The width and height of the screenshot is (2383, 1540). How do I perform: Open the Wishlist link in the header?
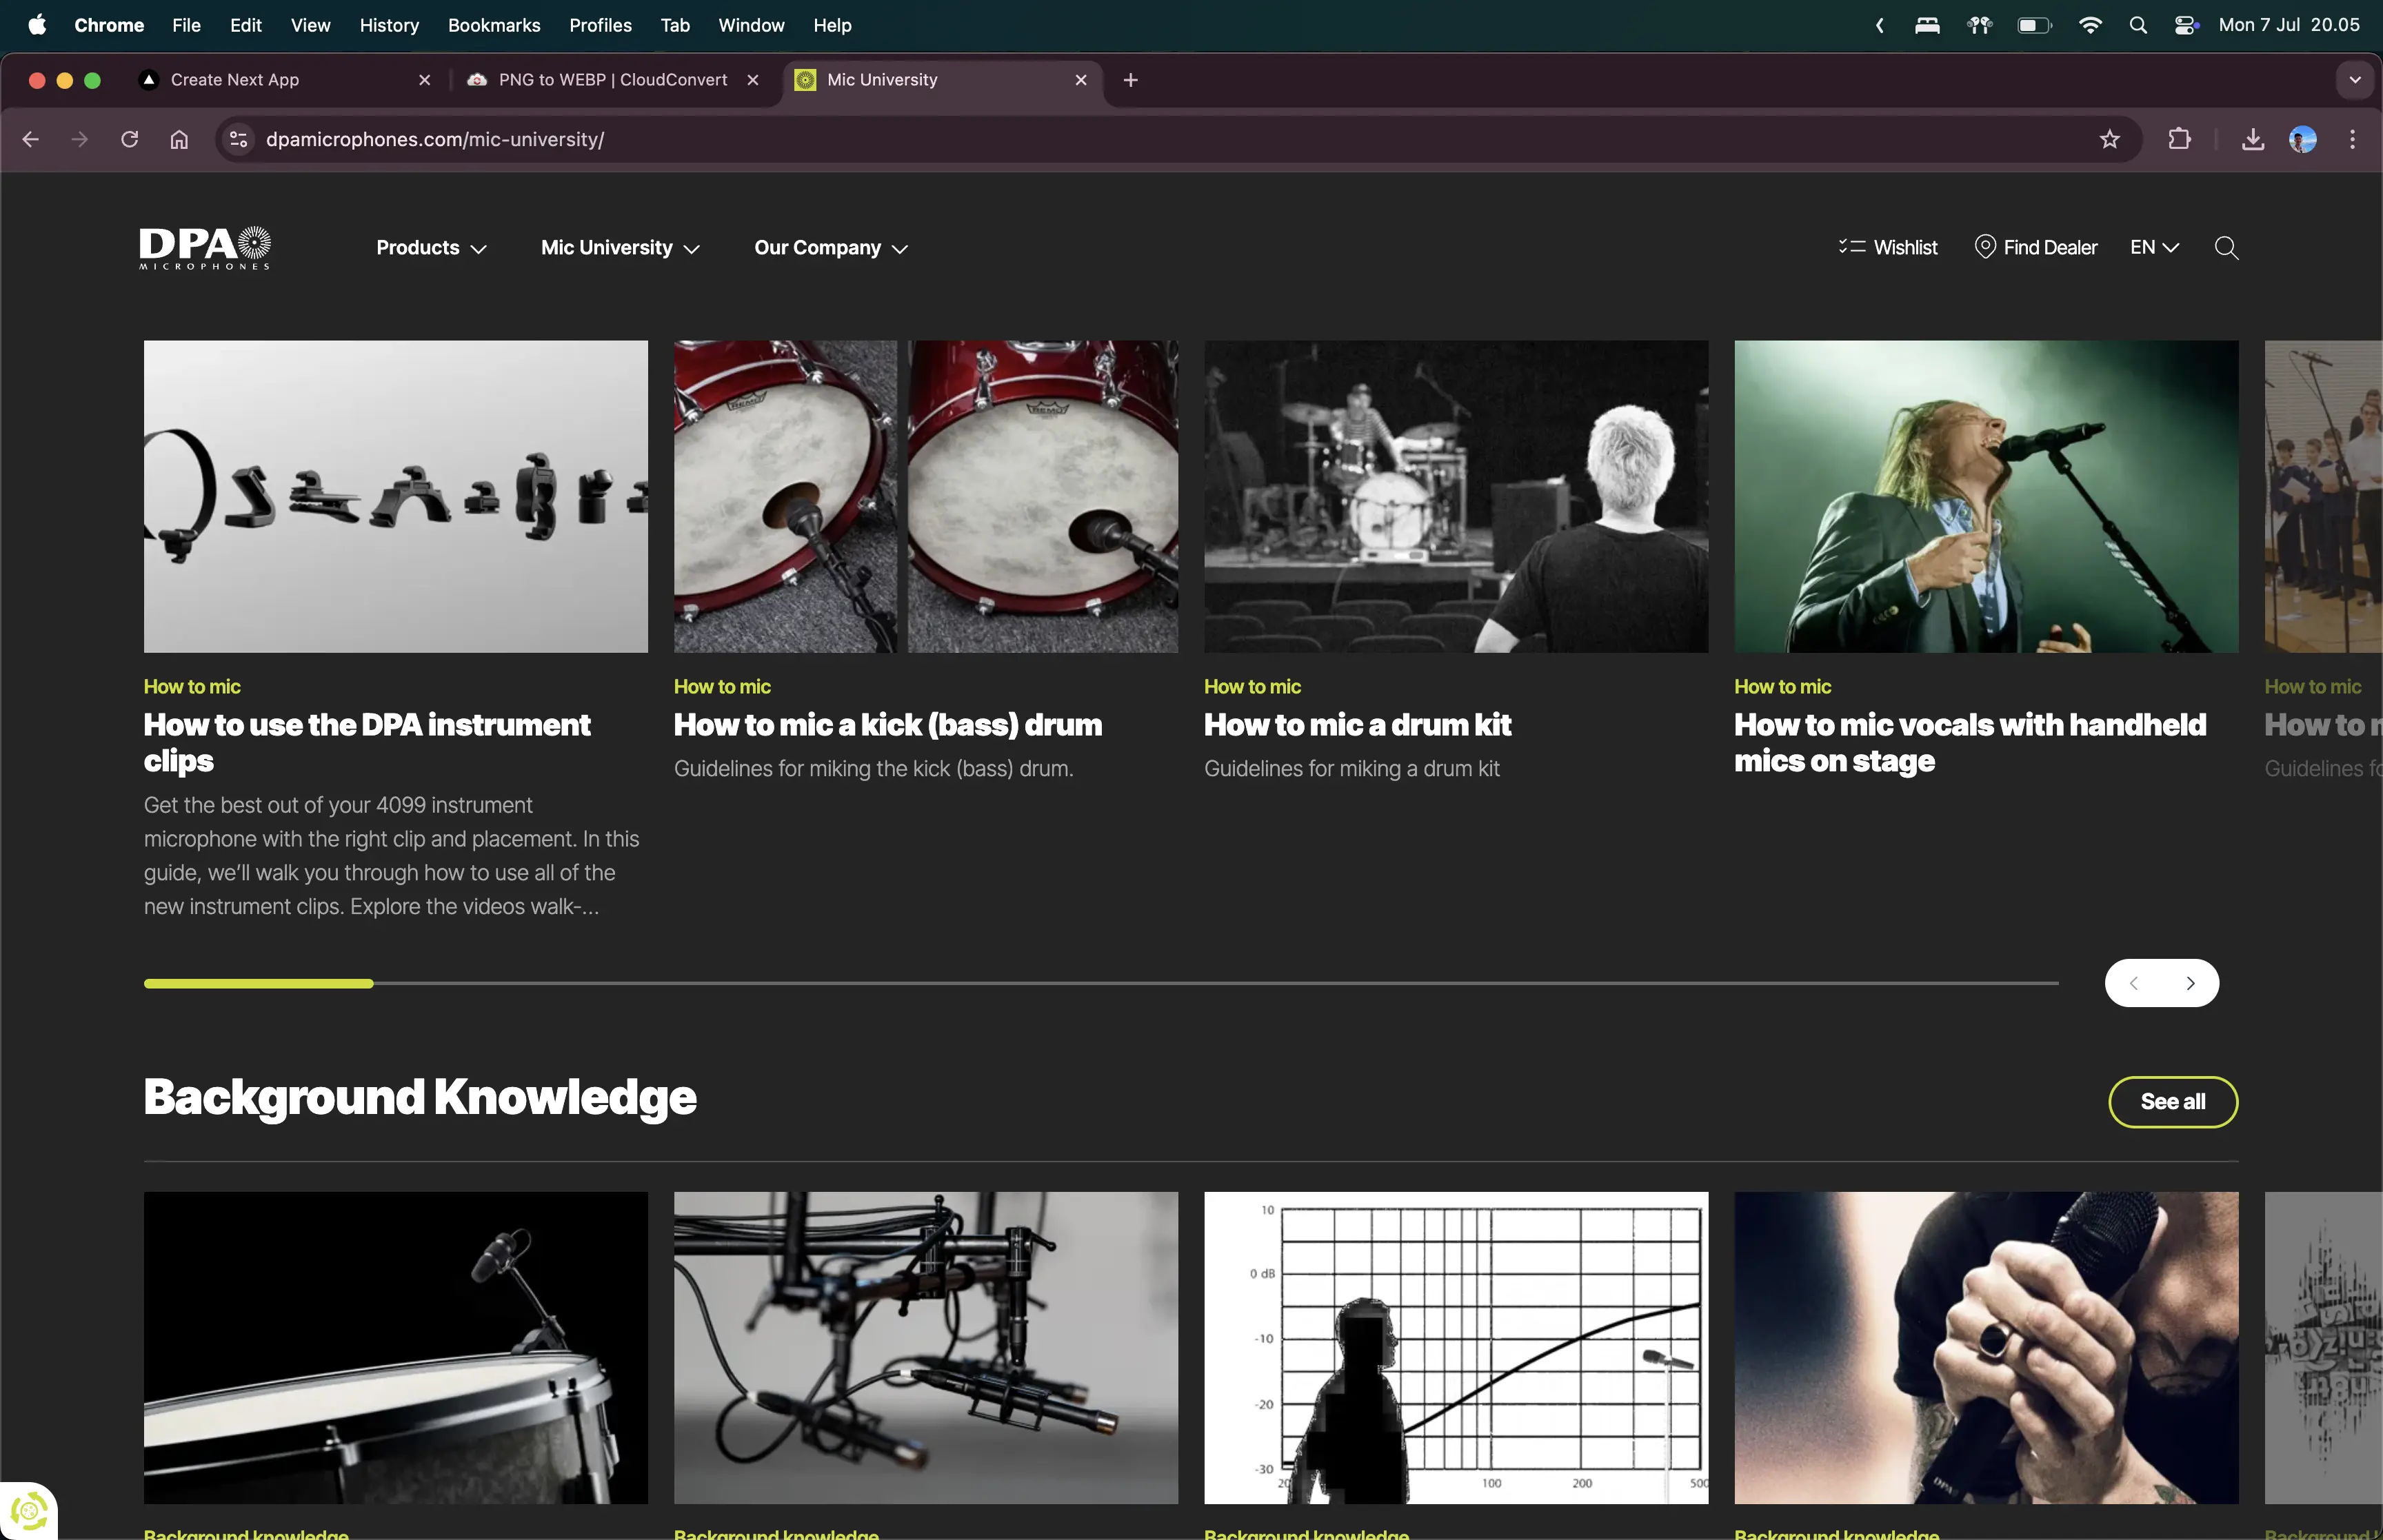pyautogui.click(x=1887, y=247)
